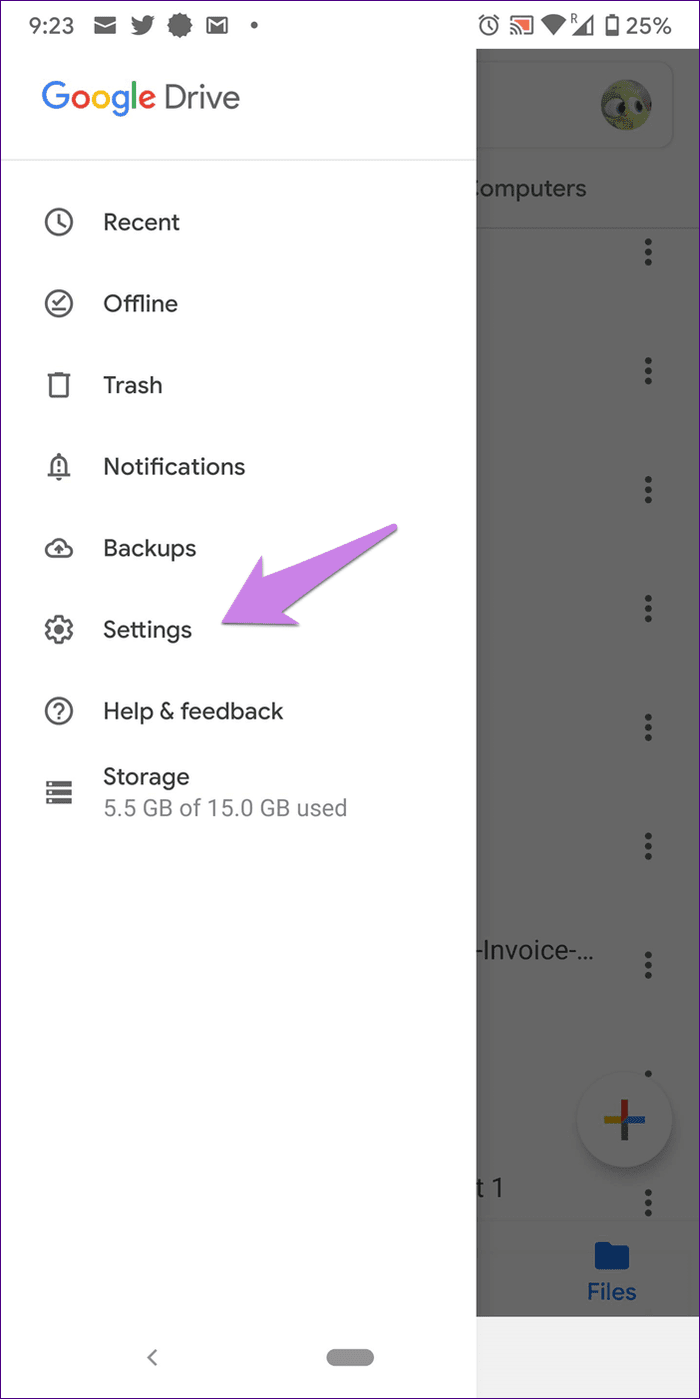
Task: Open the Recent menu item
Action: [x=237, y=222]
